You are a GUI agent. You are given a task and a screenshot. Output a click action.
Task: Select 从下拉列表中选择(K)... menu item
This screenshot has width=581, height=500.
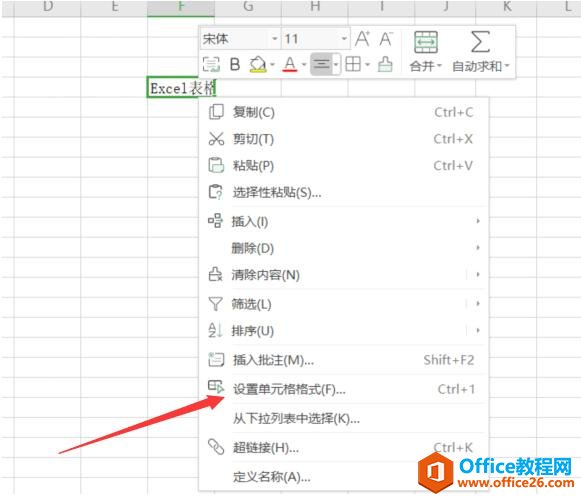pyautogui.click(x=343, y=418)
